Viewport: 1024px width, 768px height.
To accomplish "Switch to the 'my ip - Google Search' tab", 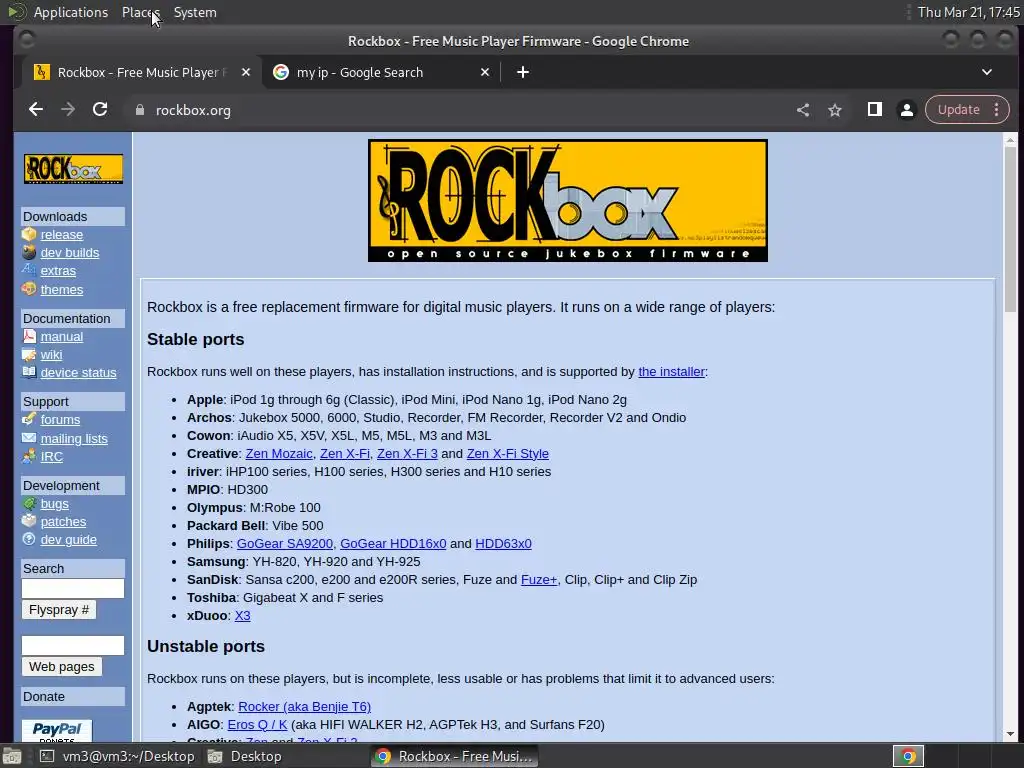I will pyautogui.click(x=381, y=72).
